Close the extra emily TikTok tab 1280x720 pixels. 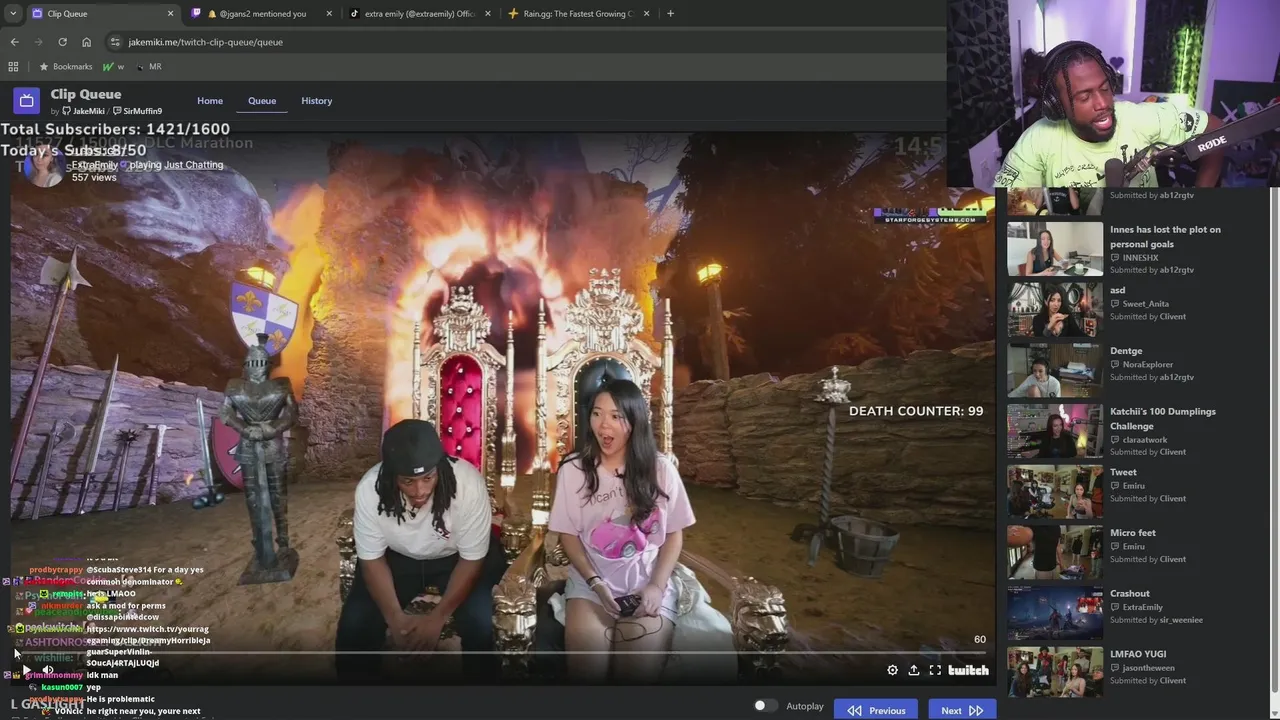coord(488,14)
